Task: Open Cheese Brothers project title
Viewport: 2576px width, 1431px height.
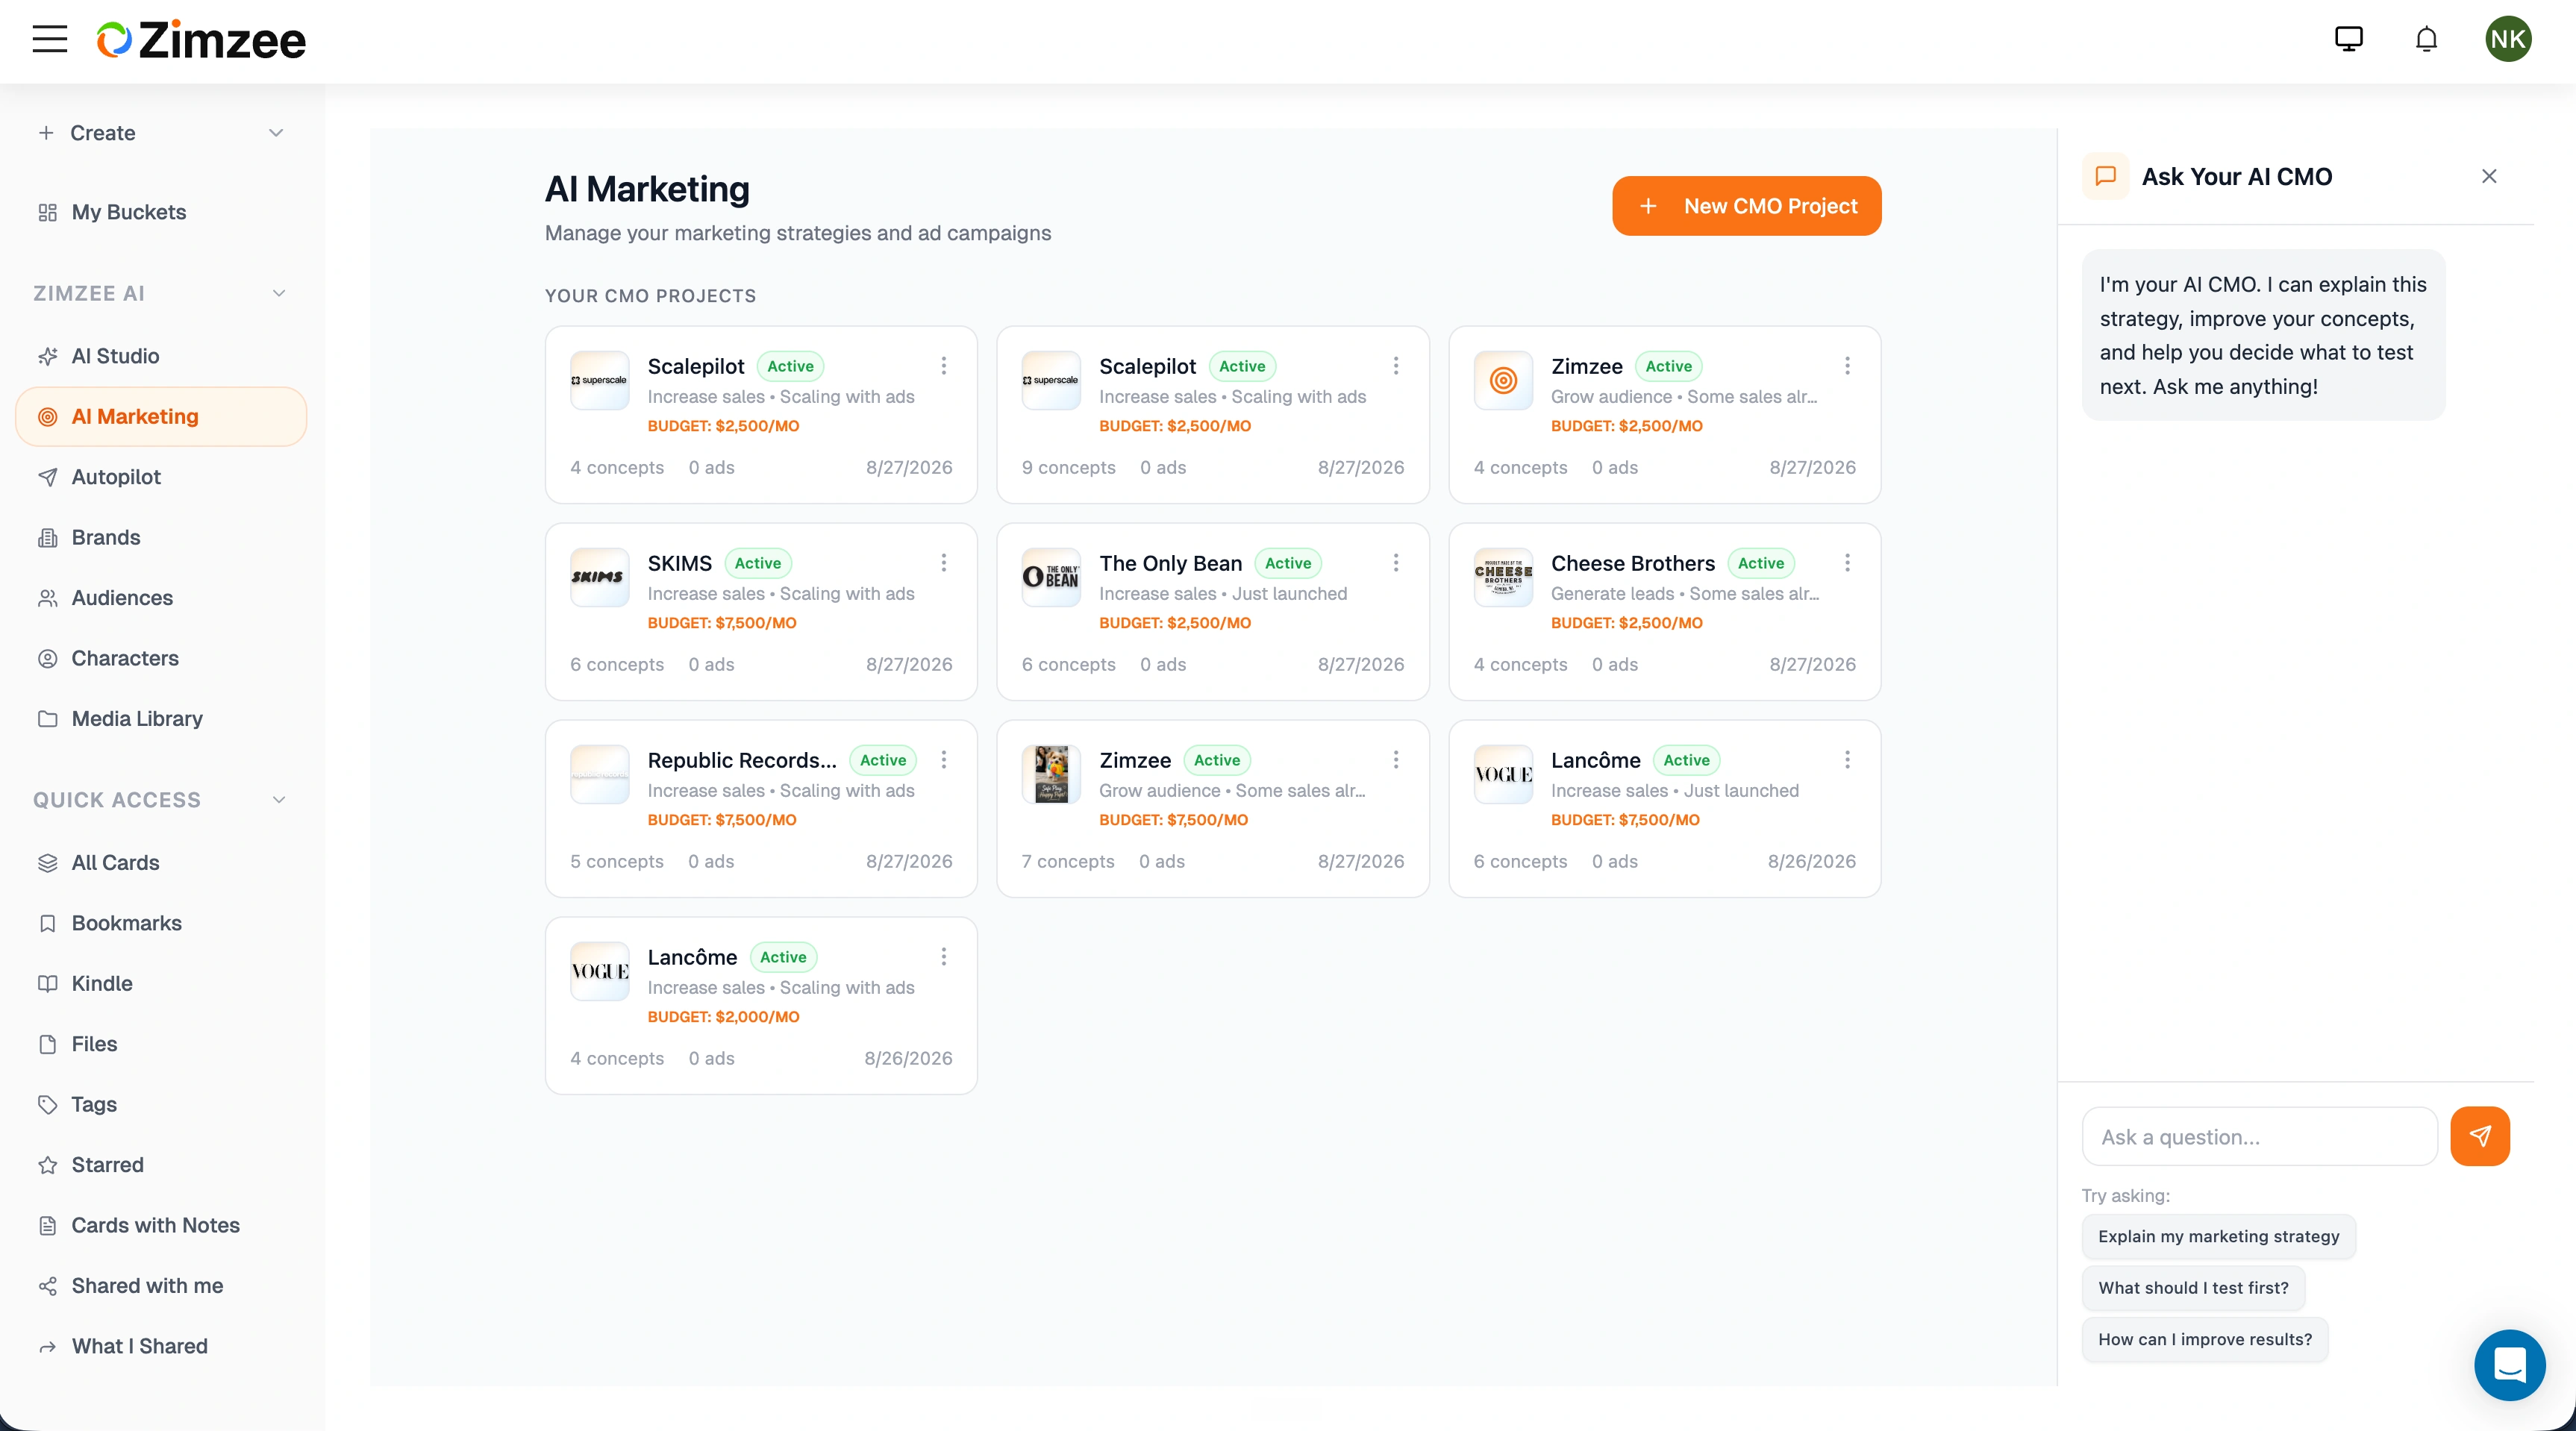Action: (1632, 563)
